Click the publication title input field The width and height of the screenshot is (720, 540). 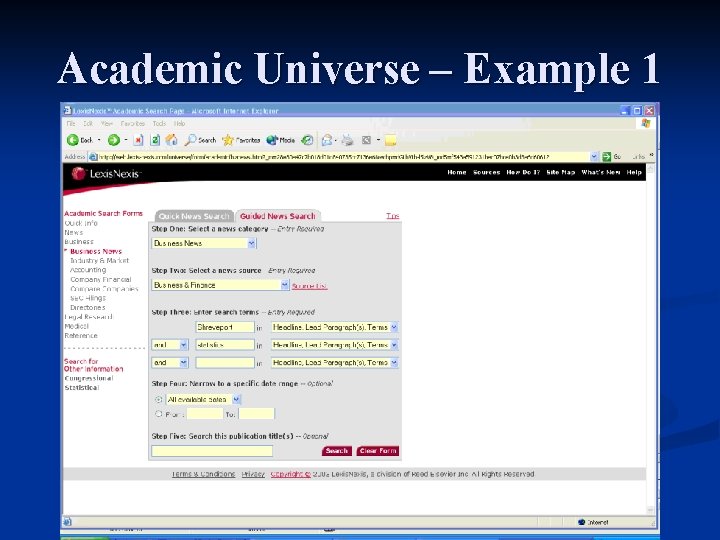[212, 451]
